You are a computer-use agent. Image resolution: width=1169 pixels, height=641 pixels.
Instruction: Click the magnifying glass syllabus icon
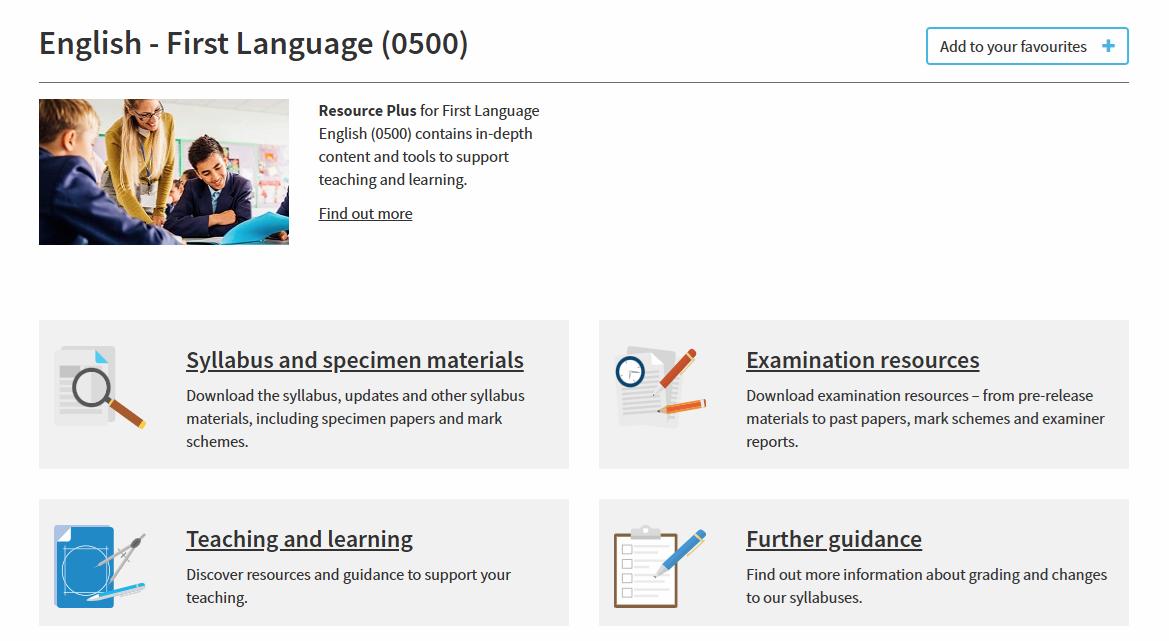[x=98, y=387]
